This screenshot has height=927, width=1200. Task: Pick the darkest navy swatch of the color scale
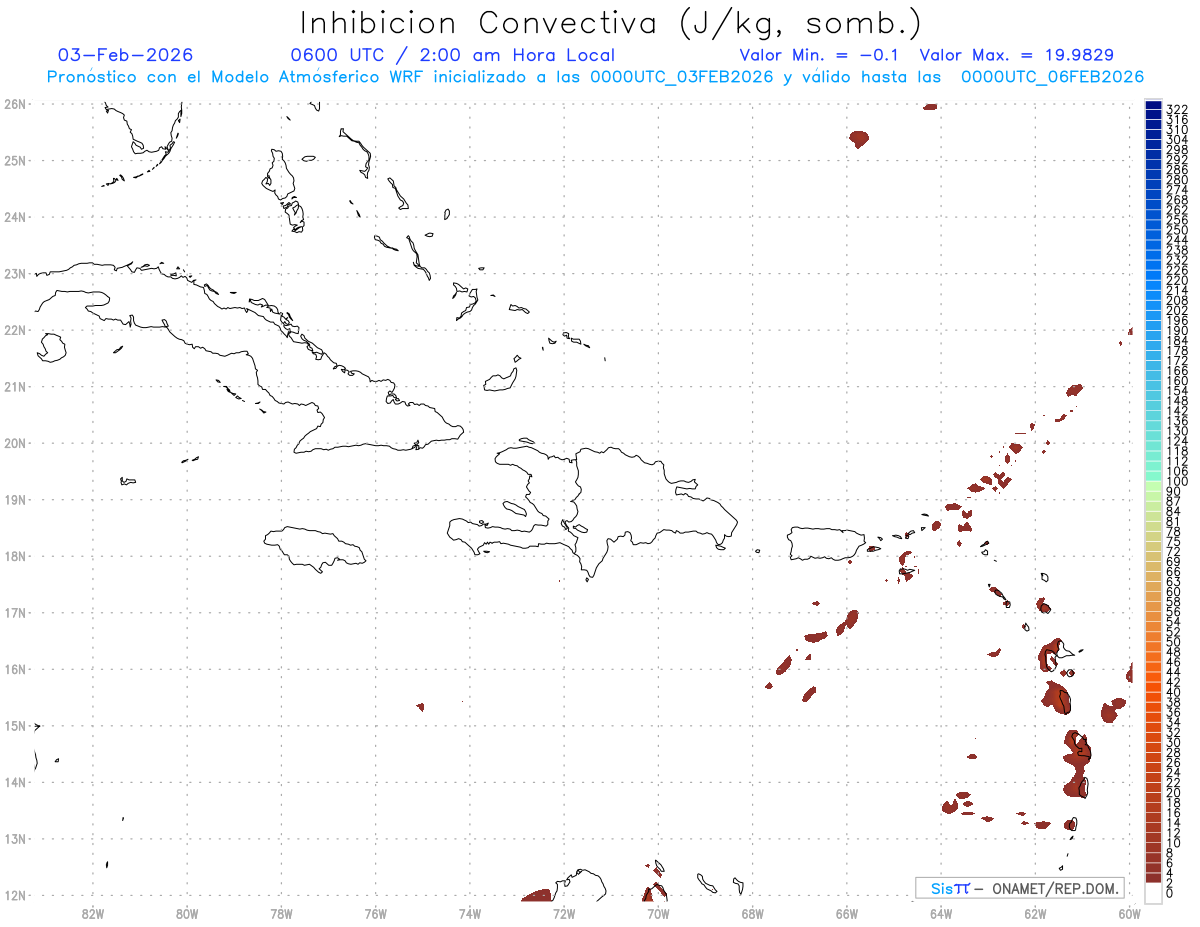[1153, 106]
